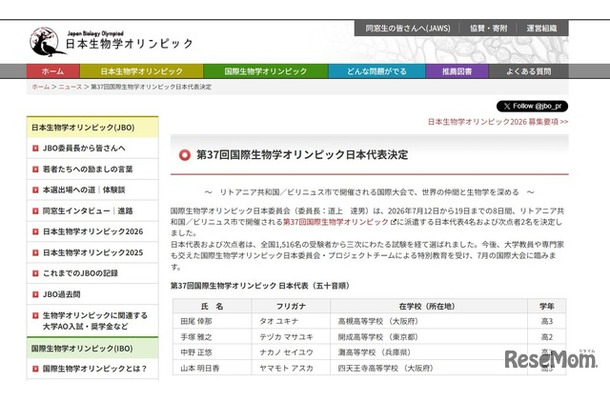The width and height of the screenshot is (610, 400).
Task: Click the site name 日本生物学オリンピック in header
Action: 129,44
